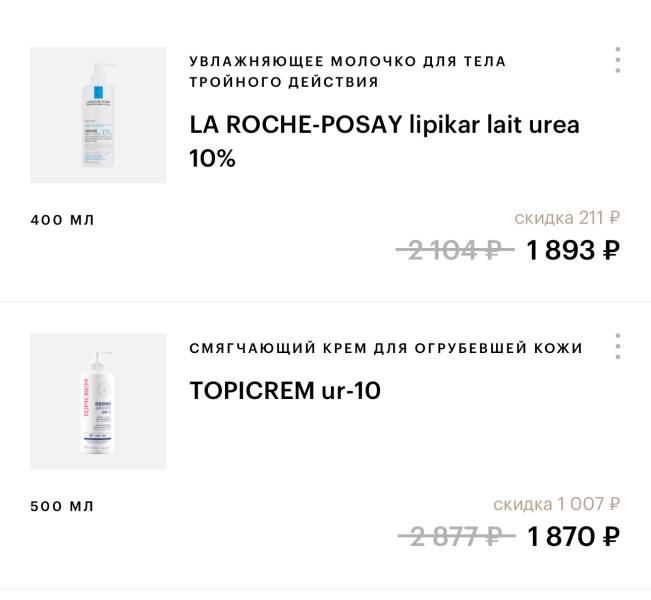Click the ruble sign after 1 893
Viewport: 651px width, 600px height.
(611, 250)
